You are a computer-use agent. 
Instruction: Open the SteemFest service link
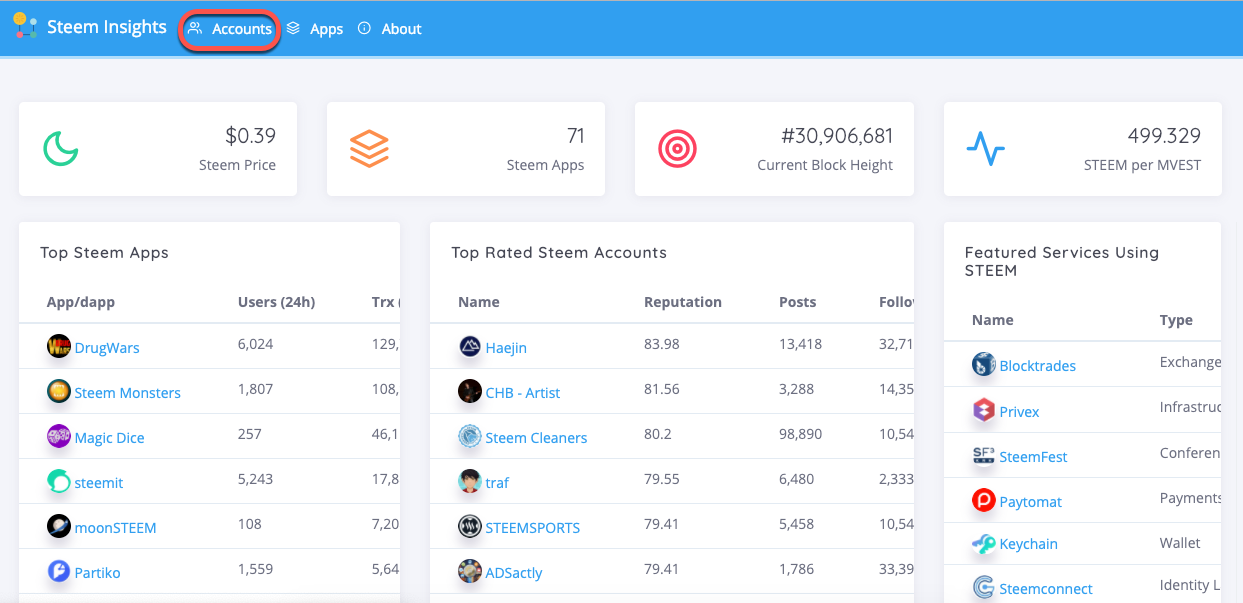point(1034,457)
